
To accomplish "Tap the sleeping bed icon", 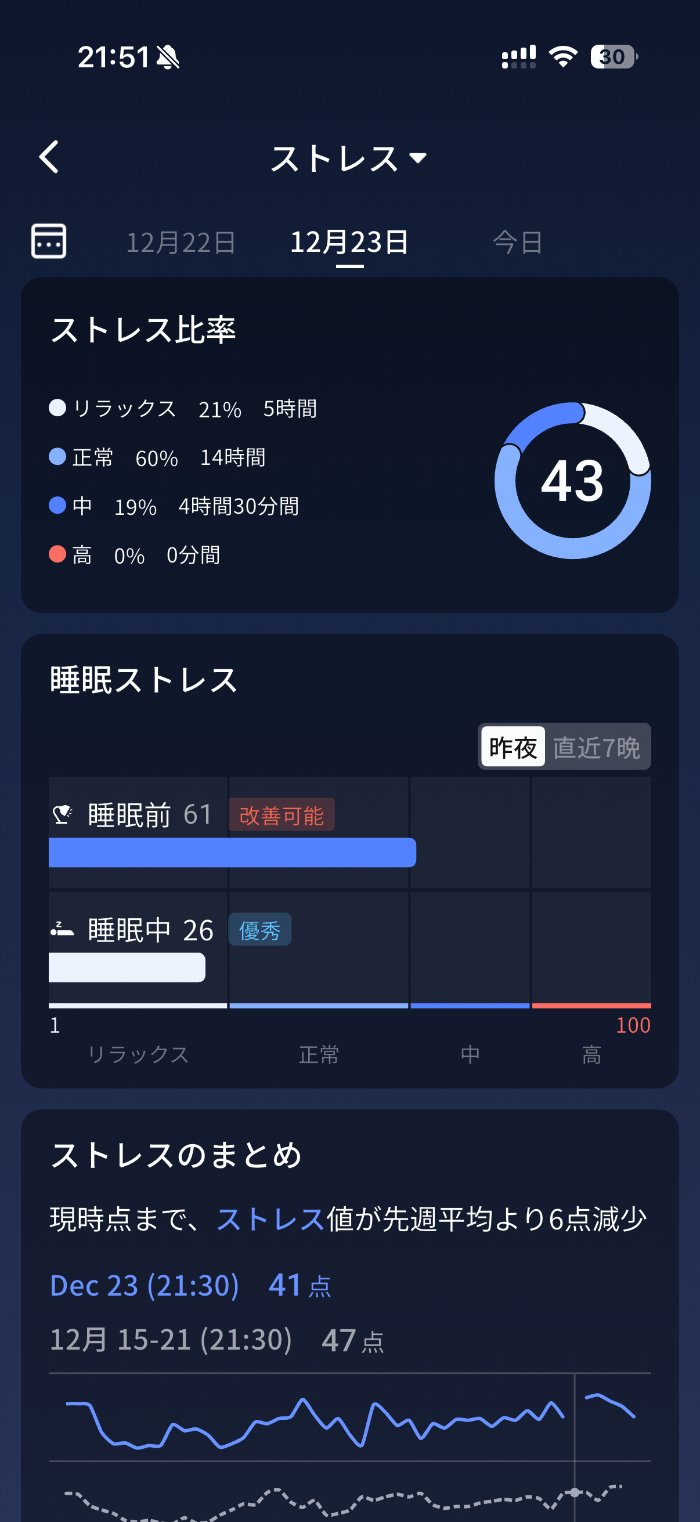I will coord(62,930).
